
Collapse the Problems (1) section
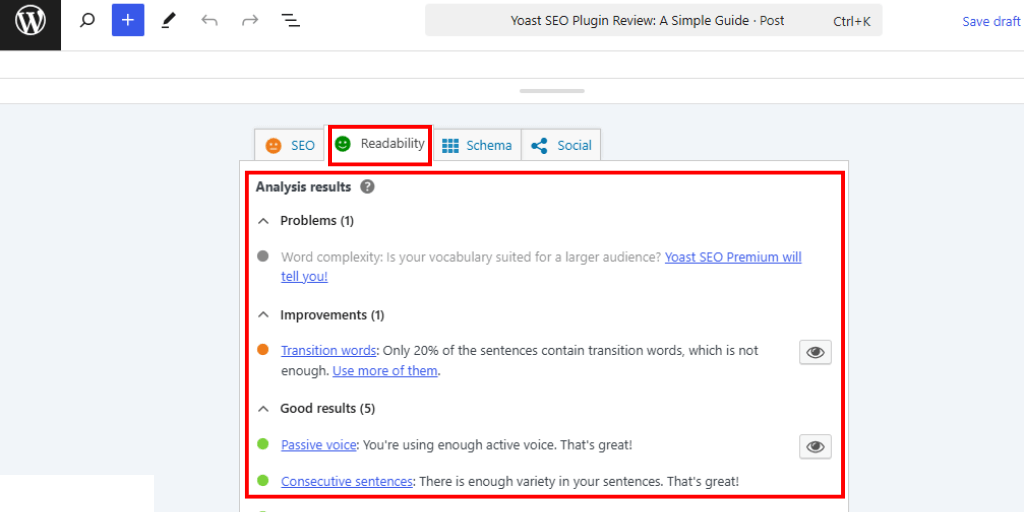(263, 221)
